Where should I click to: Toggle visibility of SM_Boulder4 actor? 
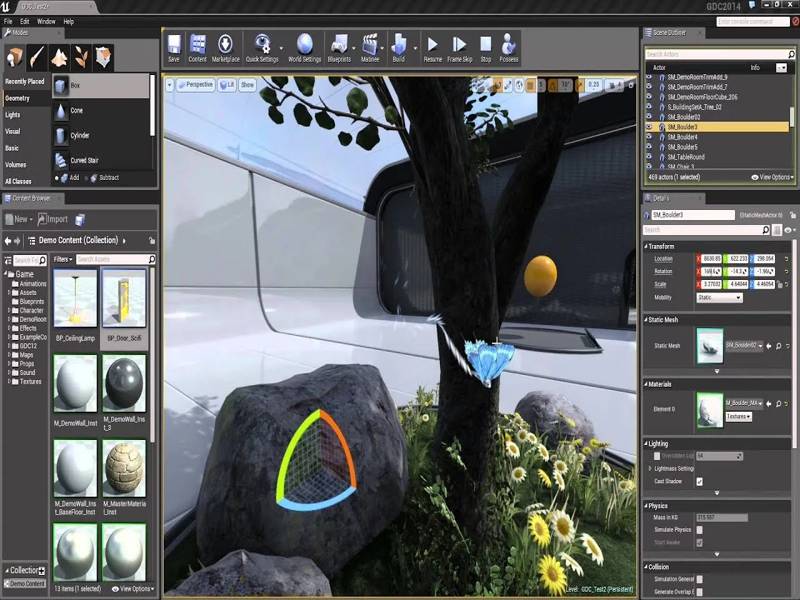[649, 137]
